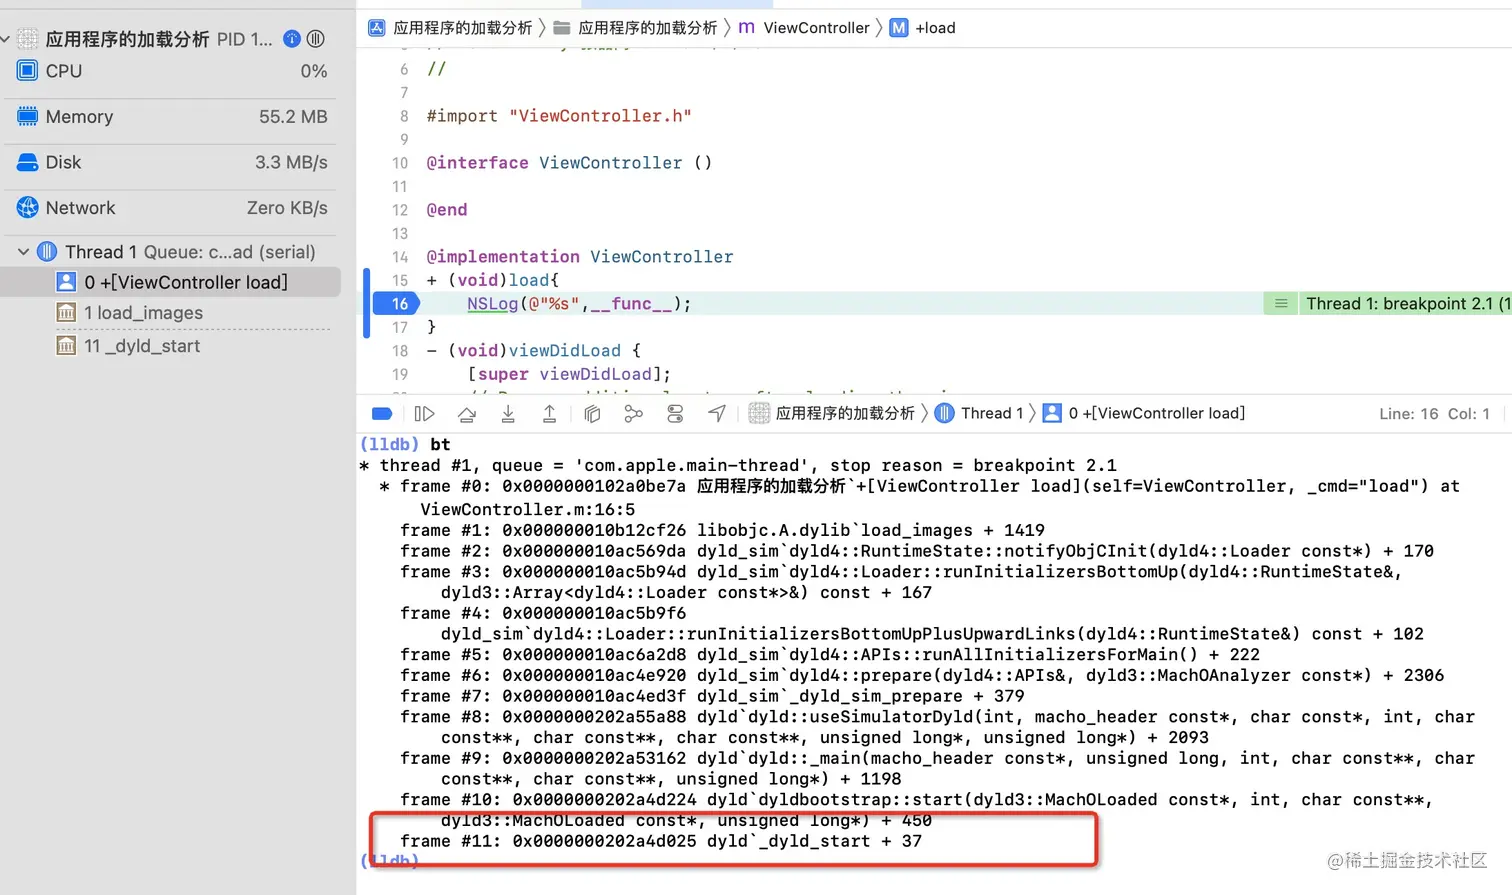Open the Debug Memory Graph tool
This screenshot has height=895, width=1512.
(x=633, y=414)
